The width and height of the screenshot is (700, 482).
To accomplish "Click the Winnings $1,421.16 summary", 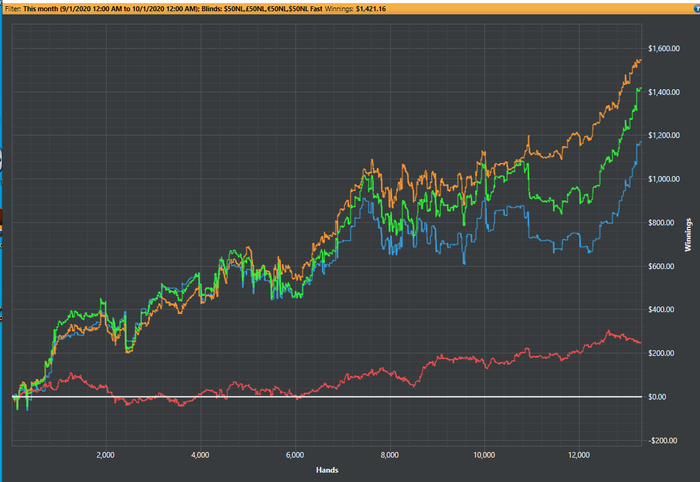I will [x=355, y=8].
